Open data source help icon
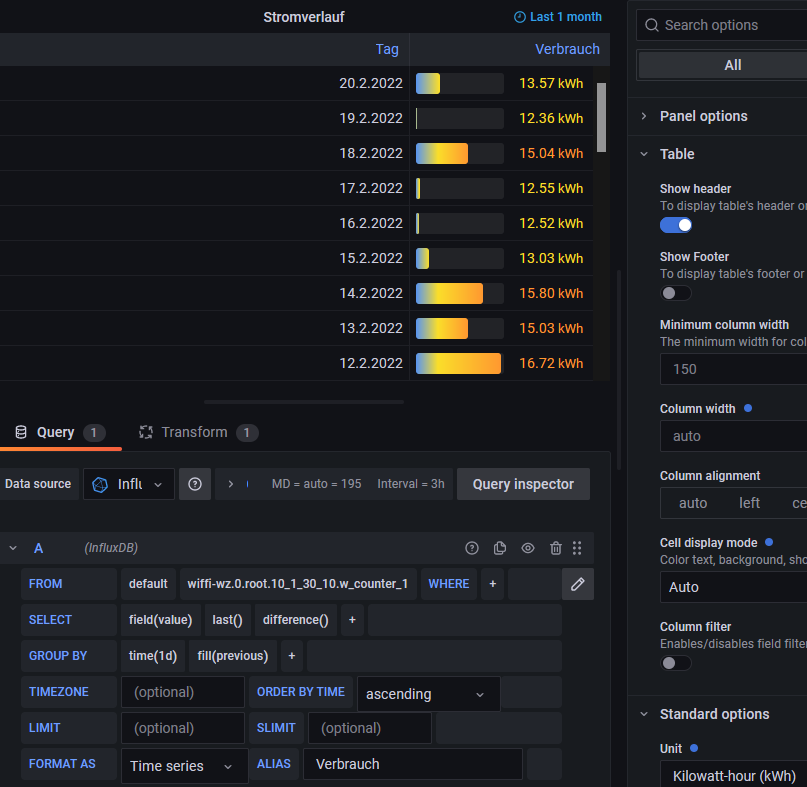Viewport: 807px width, 787px height. click(195, 484)
